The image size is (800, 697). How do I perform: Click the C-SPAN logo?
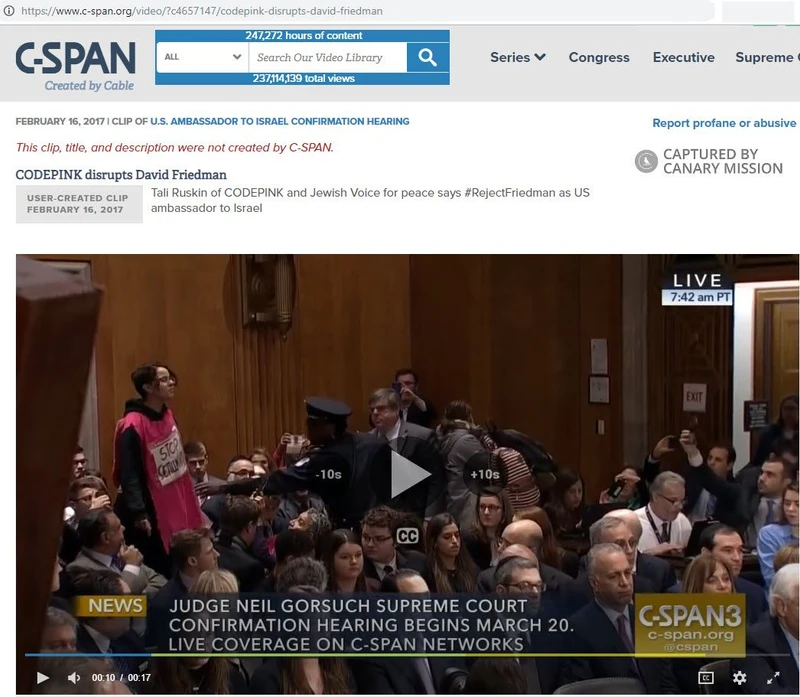tap(76, 66)
